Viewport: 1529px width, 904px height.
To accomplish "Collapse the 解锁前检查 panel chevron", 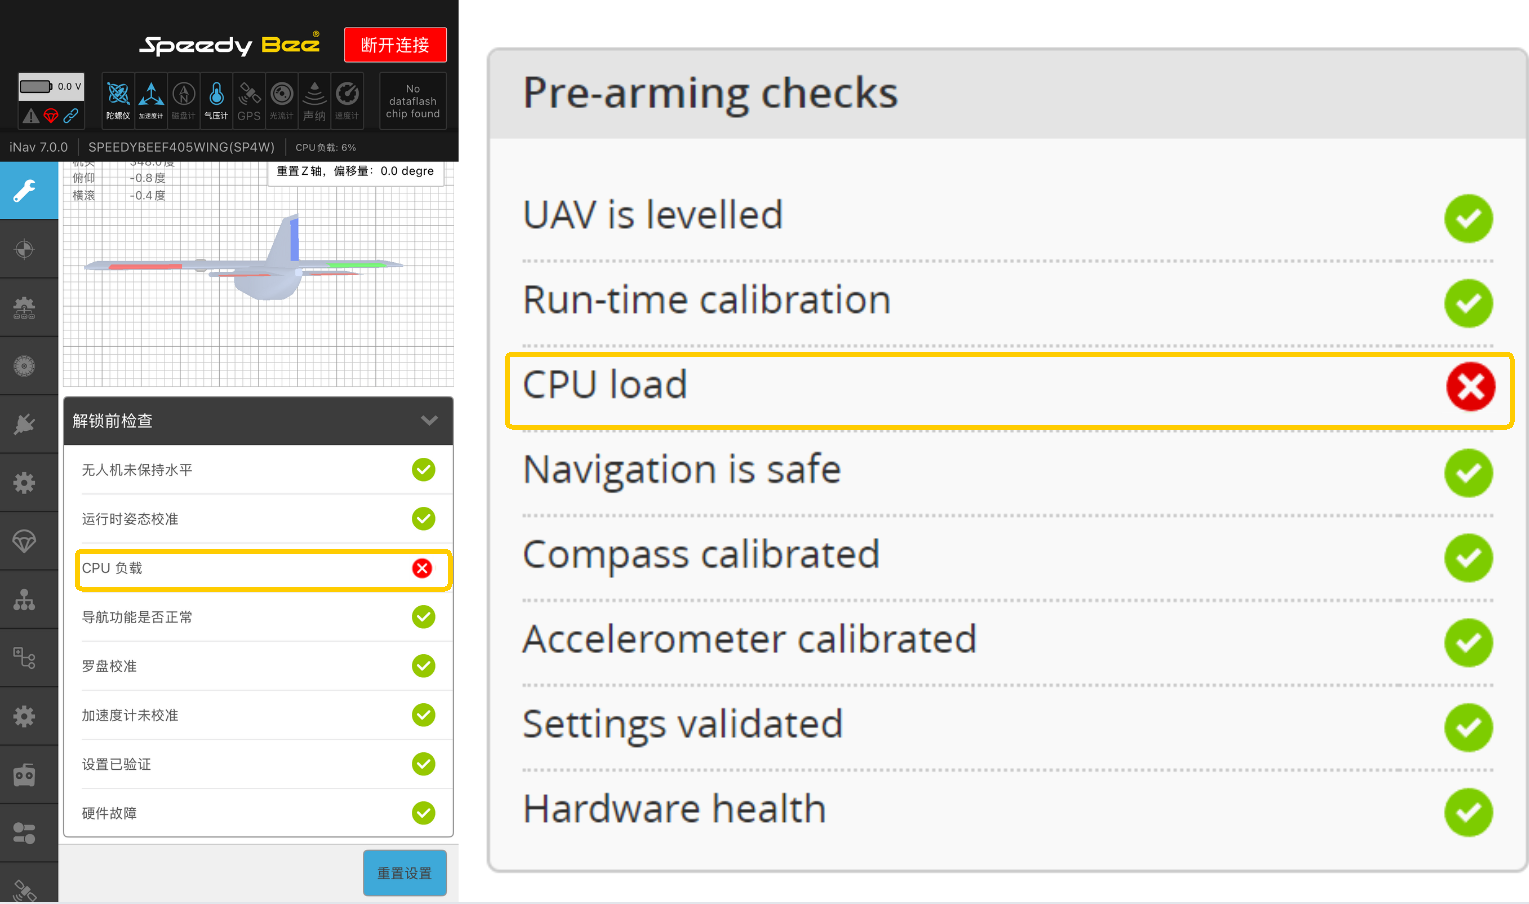I will 430,421.
